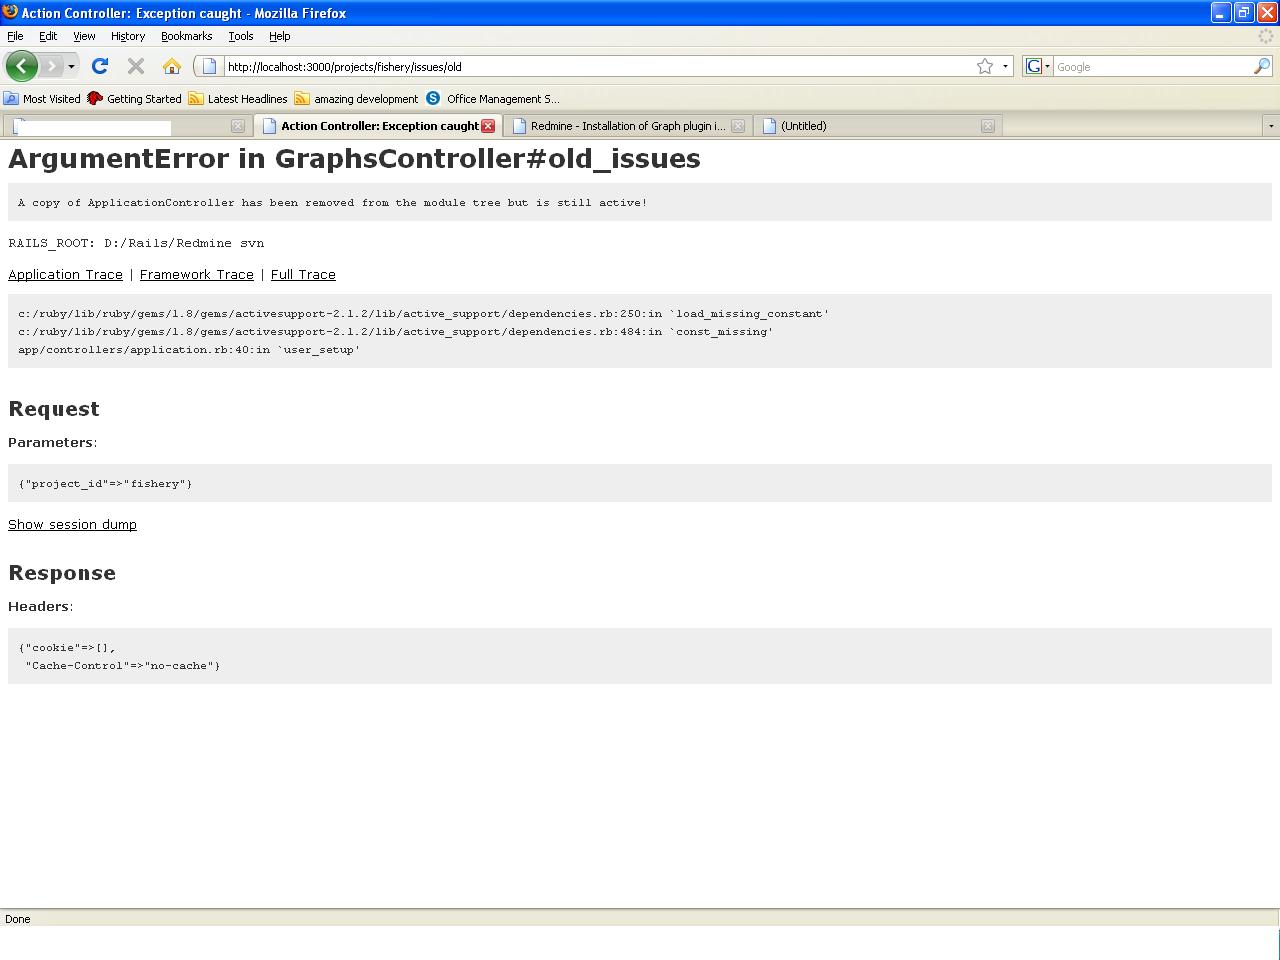Screen dimensions: 1280x960
Task: Close the Action Controller exception tab
Action: pos(488,126)
